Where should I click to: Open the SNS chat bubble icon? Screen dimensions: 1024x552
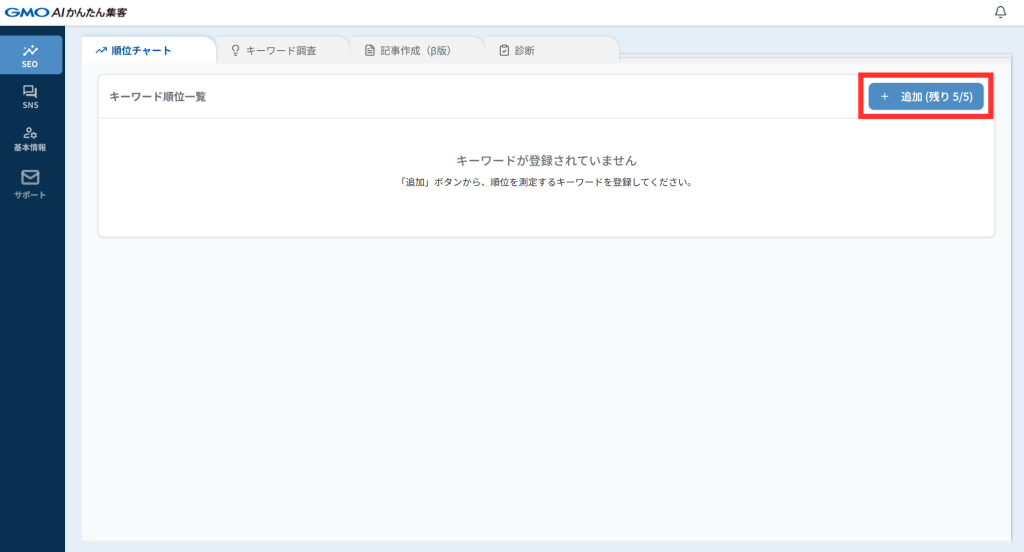click(30, 91)
